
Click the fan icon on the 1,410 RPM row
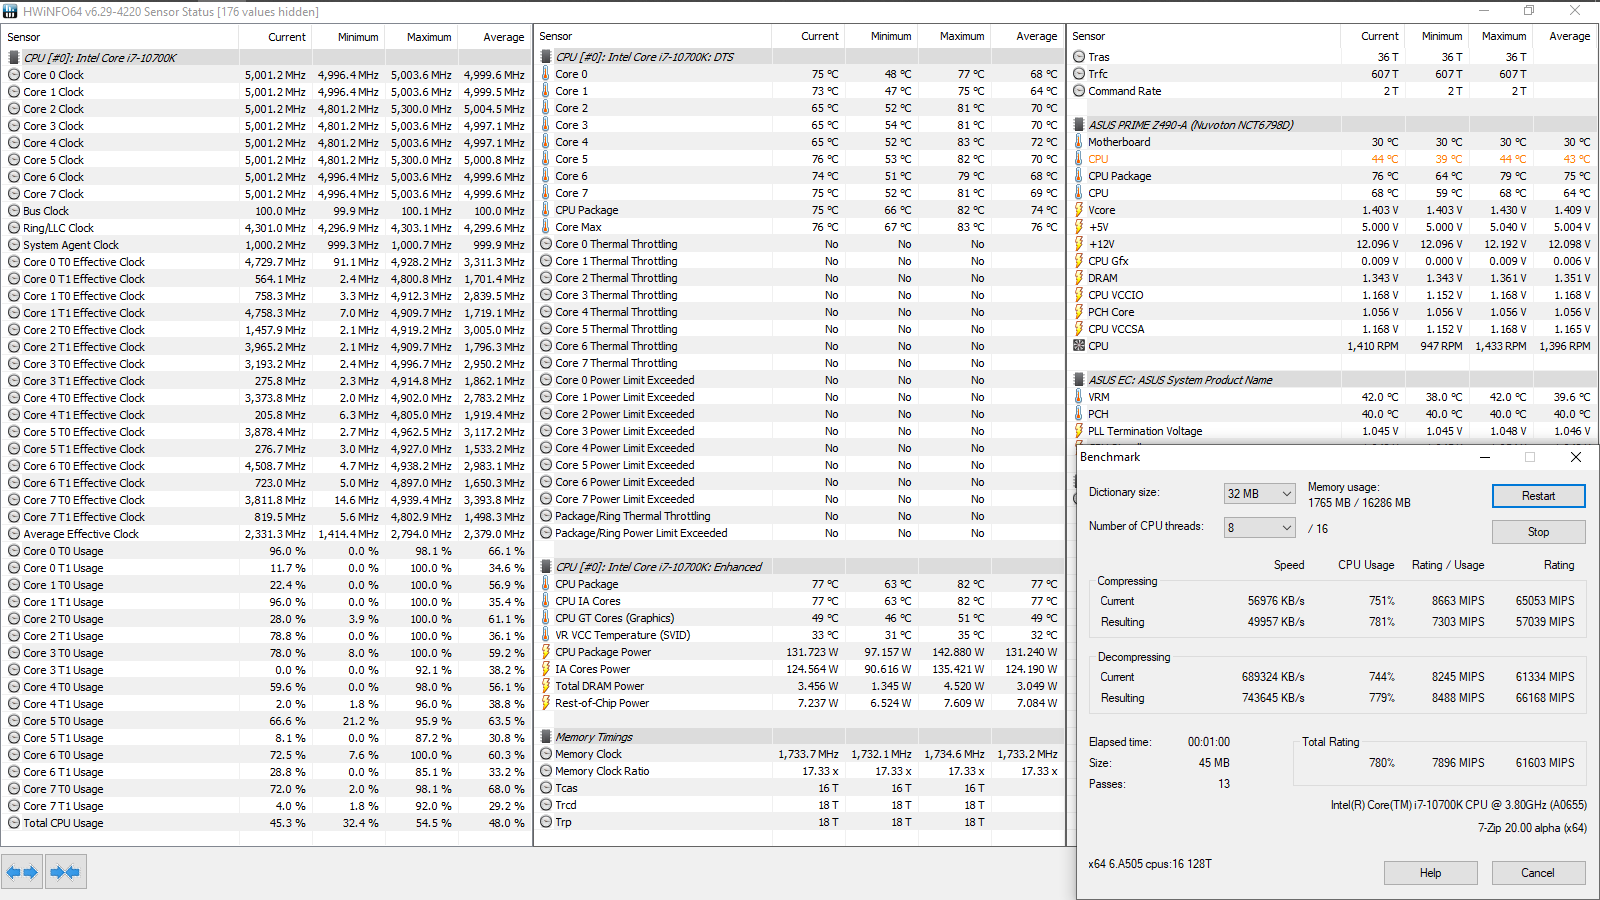tap(1079, 346)
